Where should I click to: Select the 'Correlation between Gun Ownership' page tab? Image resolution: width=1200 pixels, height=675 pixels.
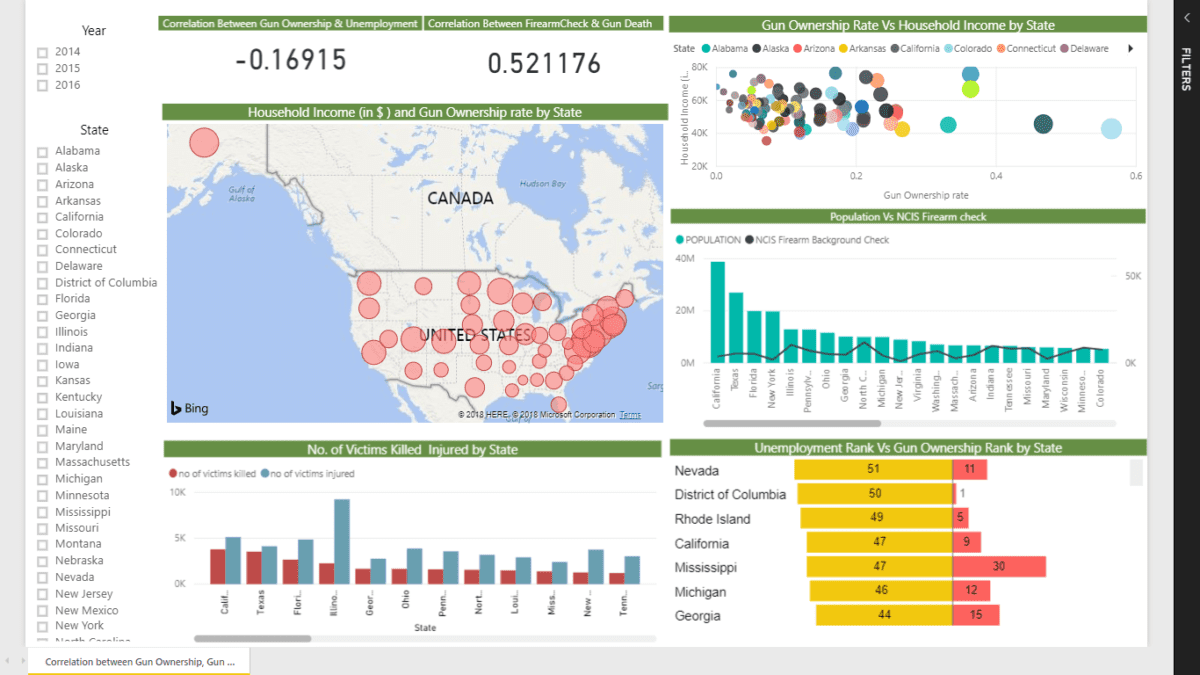[138, 661]
